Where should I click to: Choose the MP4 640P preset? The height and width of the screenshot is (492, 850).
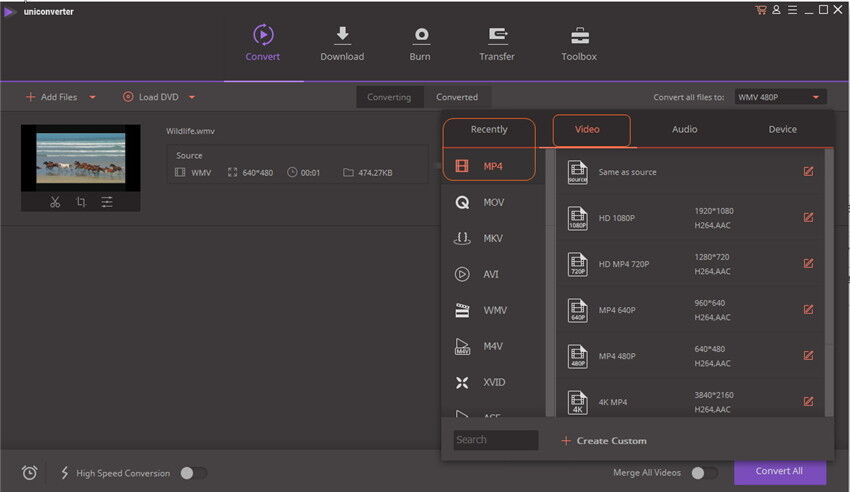click(x=690, y=310)
